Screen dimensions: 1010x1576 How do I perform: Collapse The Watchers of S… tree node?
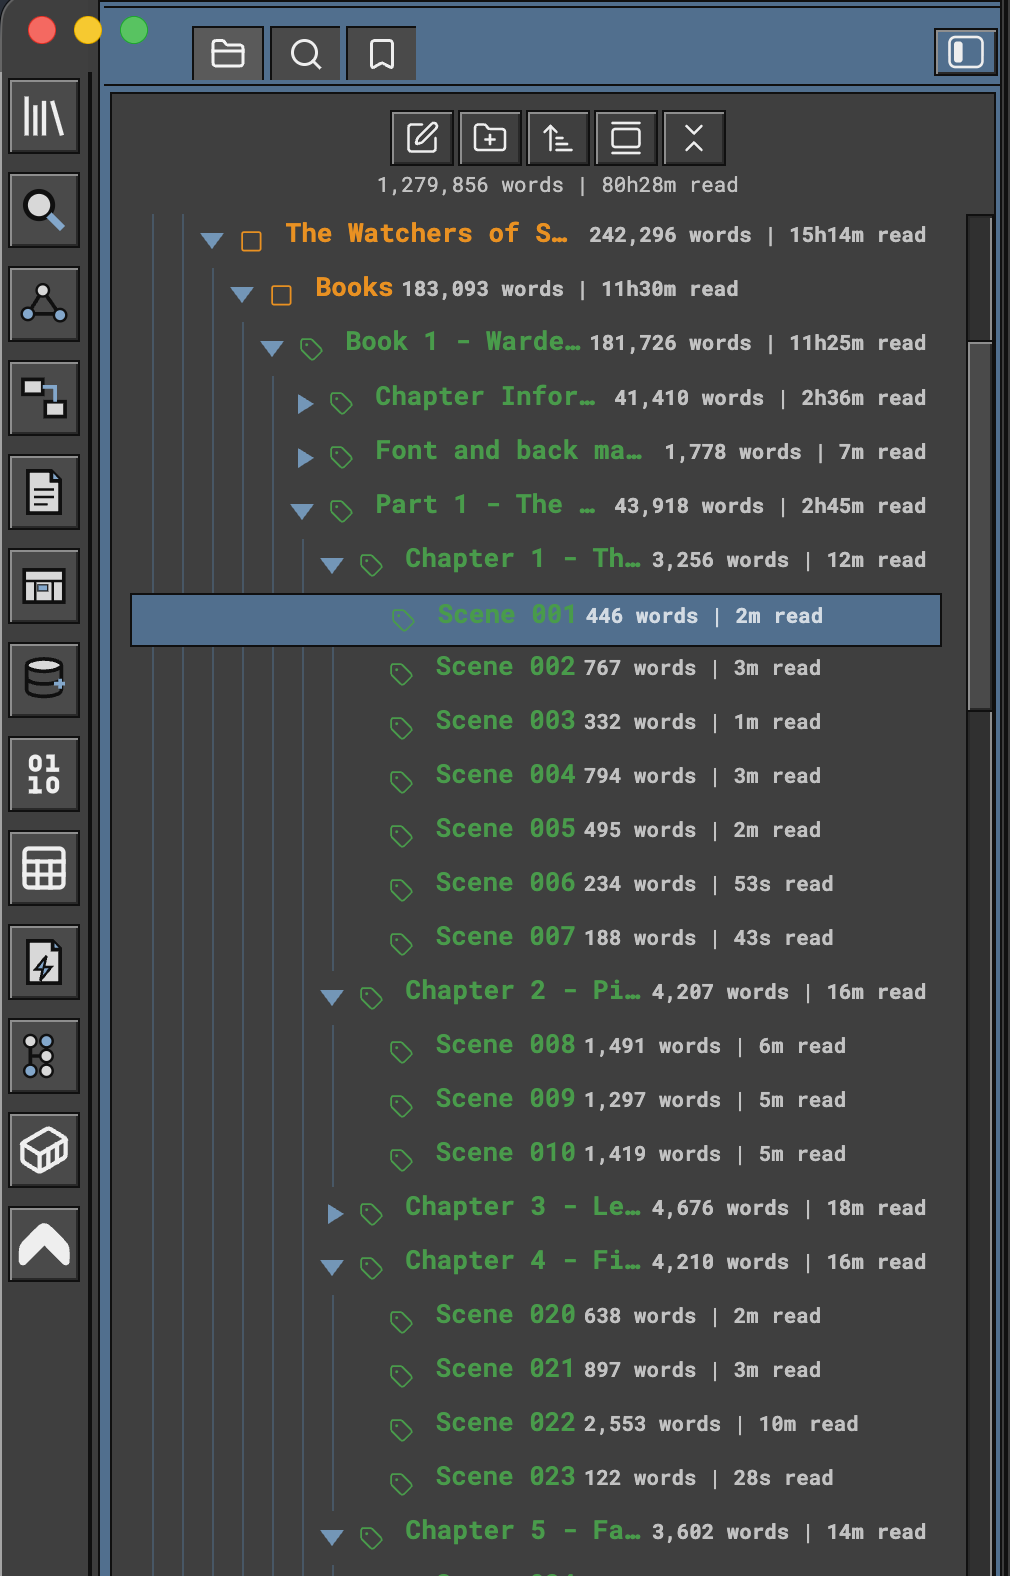pyautogui.click(x=212, y=240)
